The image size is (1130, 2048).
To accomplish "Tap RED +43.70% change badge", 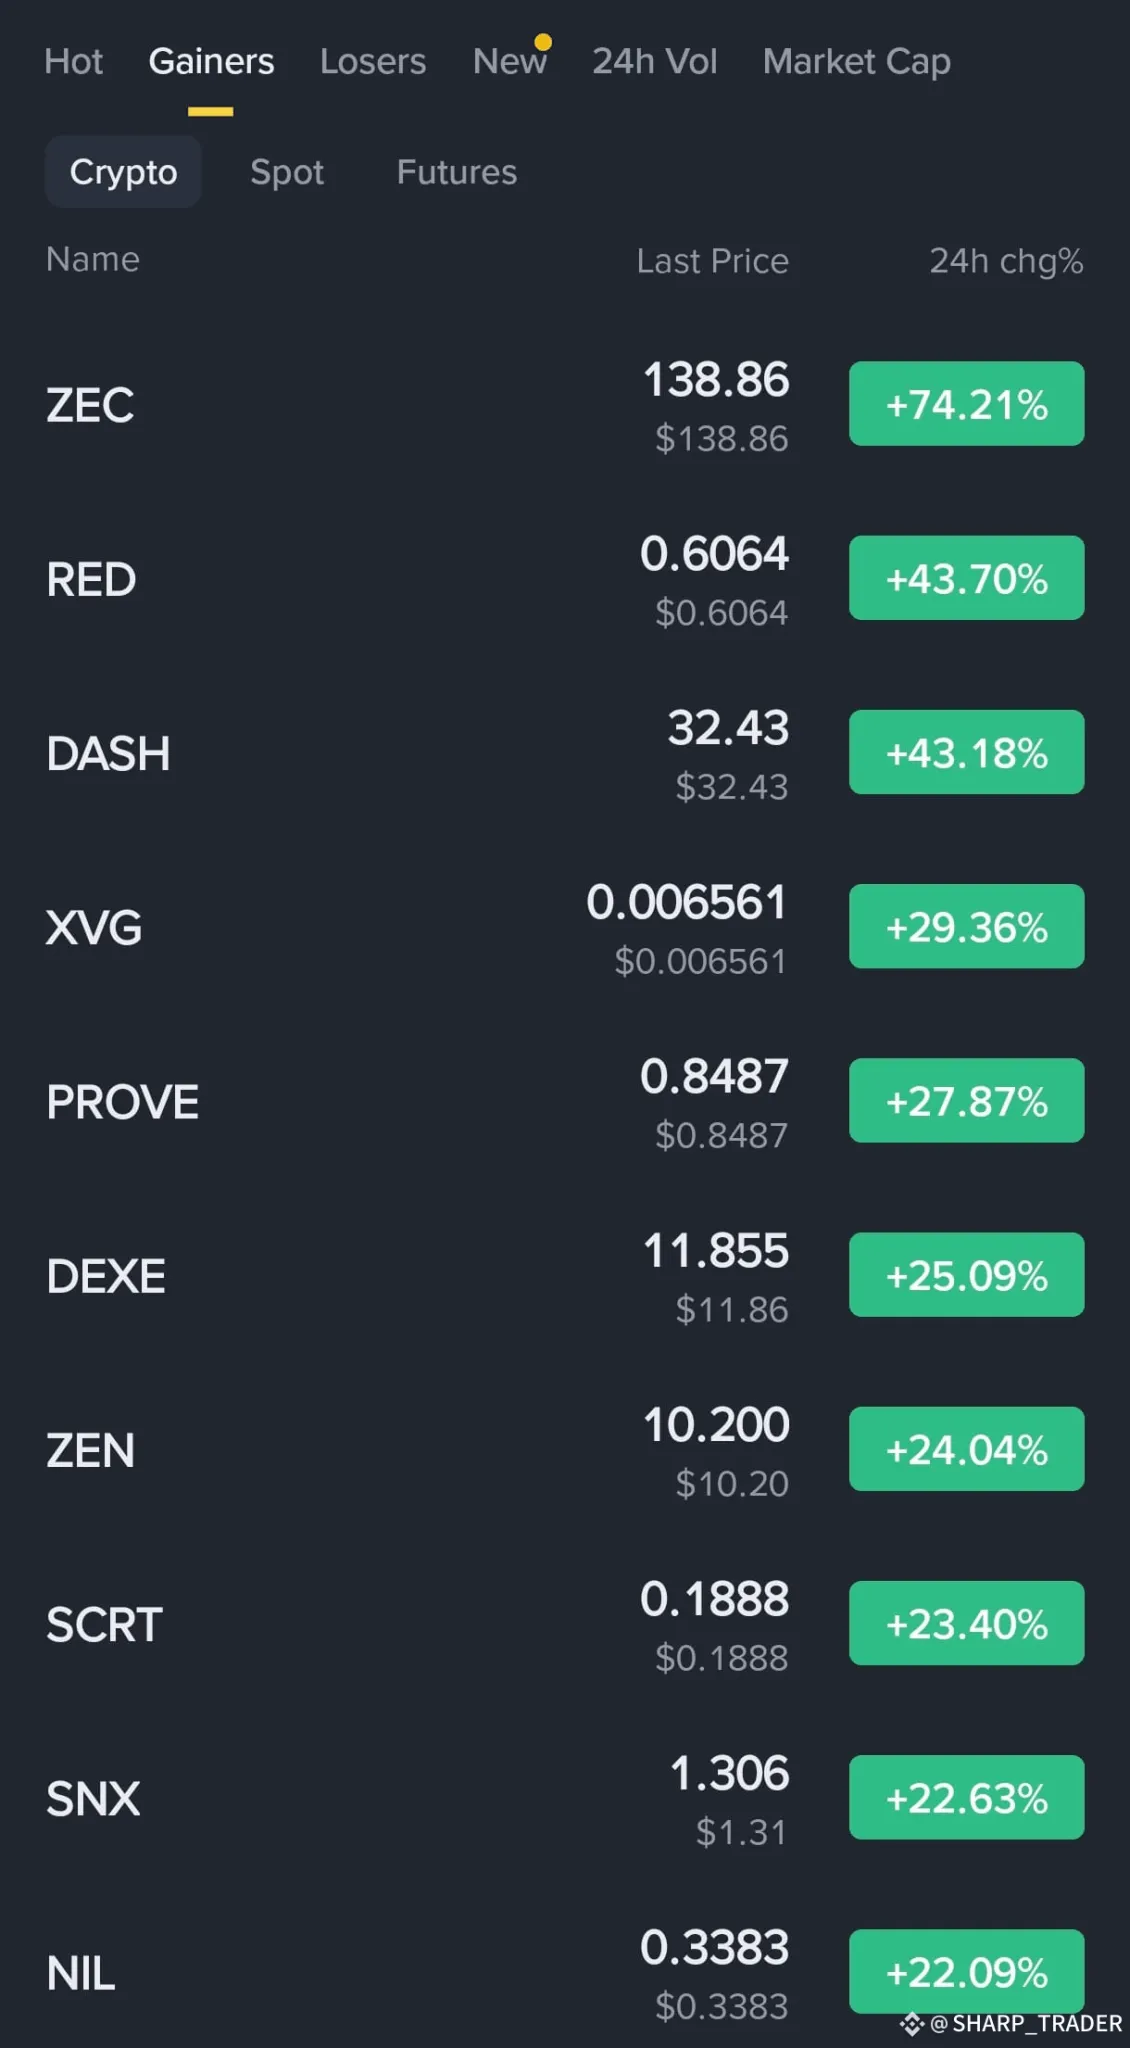I will (x=966, y=578).
